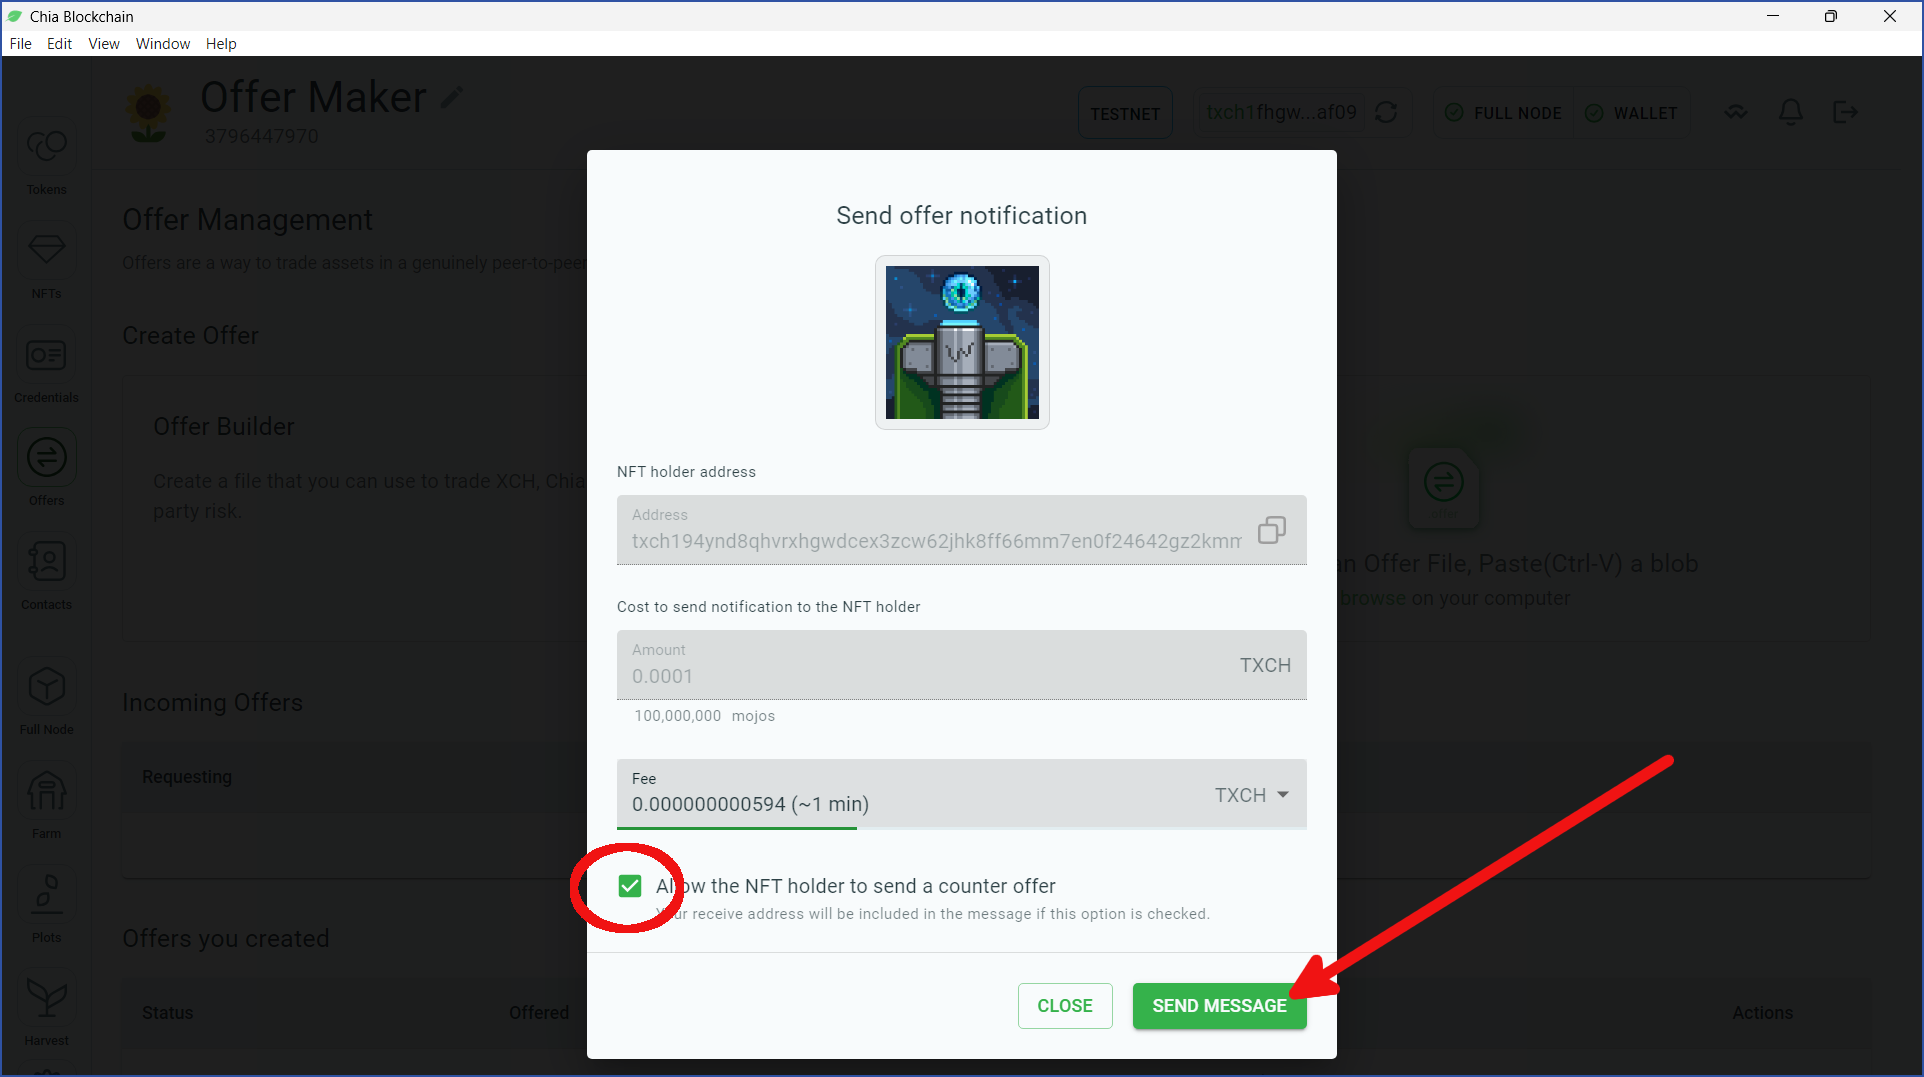Click the browse link for offer file
Screen dimensions: 1924x1077
1372,598
